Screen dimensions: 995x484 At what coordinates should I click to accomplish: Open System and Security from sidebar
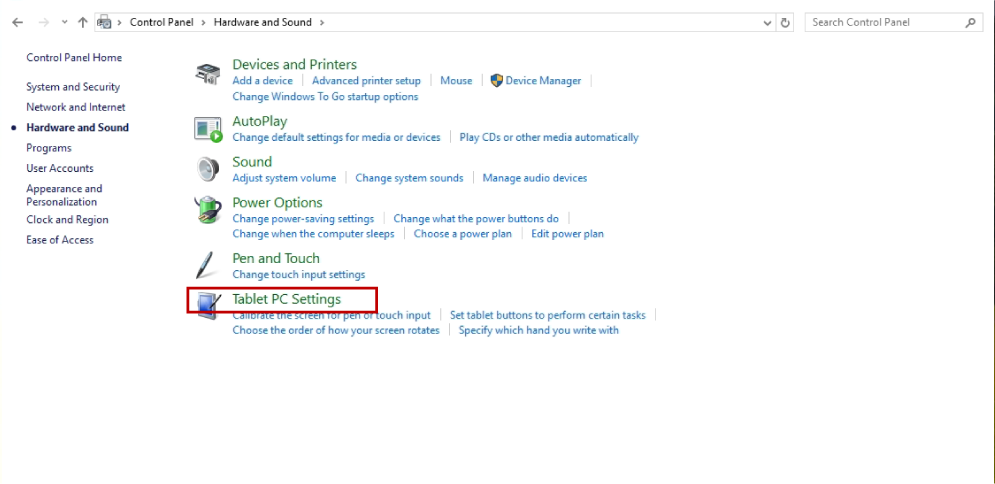(x=73, y=87)
